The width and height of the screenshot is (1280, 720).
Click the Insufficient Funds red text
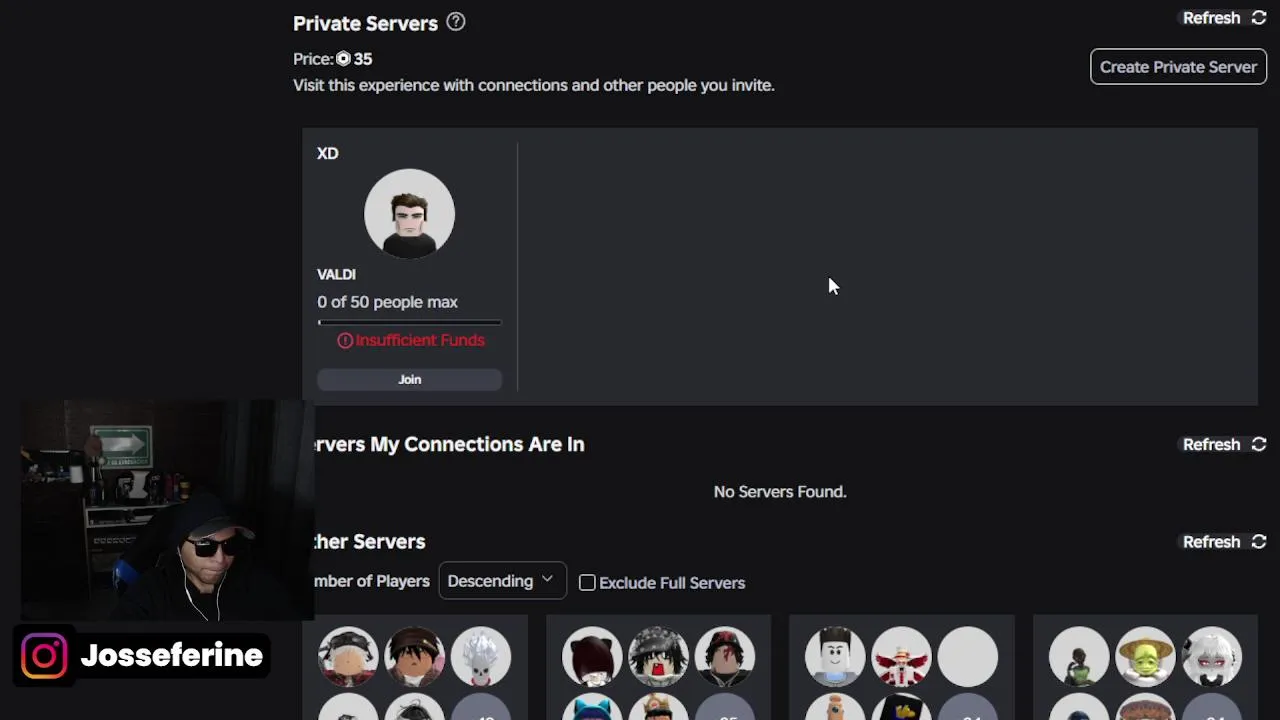(420, 340)
